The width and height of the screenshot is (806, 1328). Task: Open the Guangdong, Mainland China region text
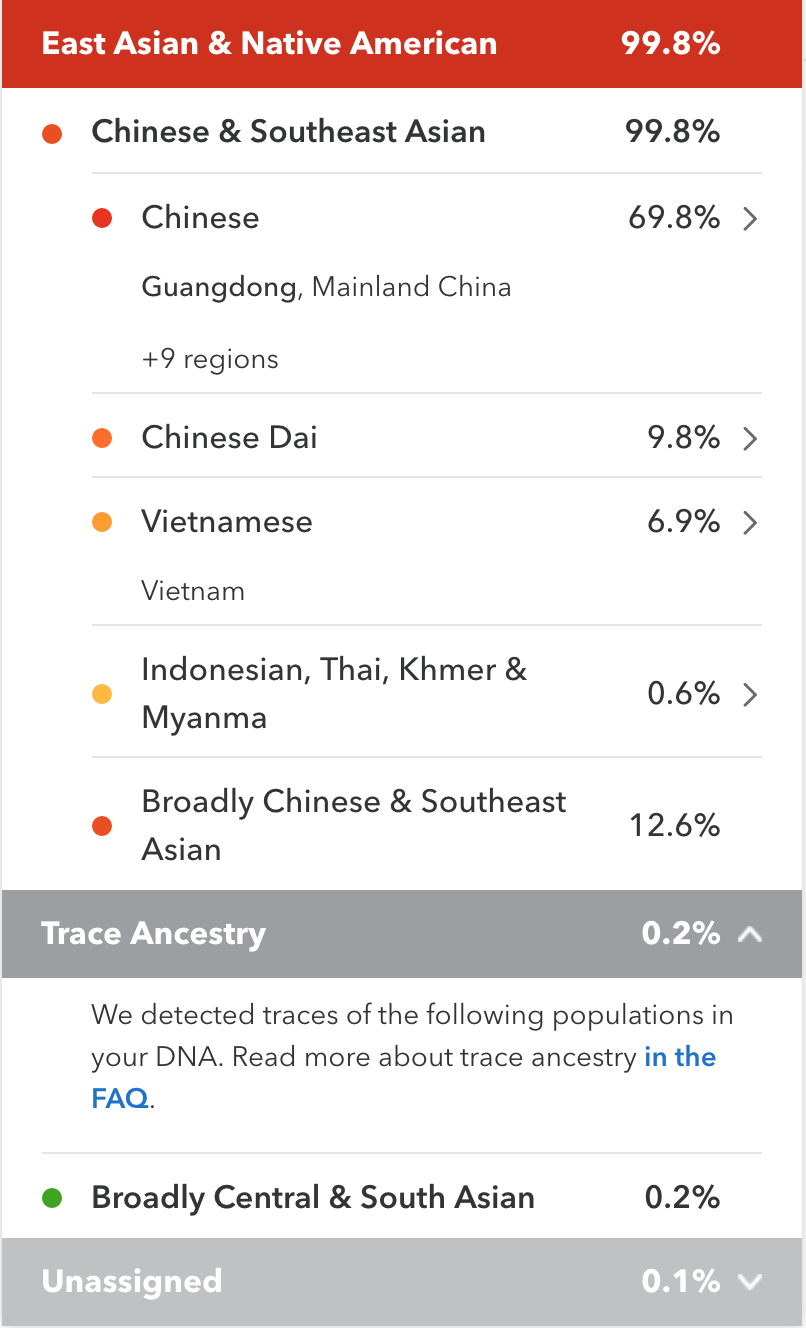click(326, 288)
